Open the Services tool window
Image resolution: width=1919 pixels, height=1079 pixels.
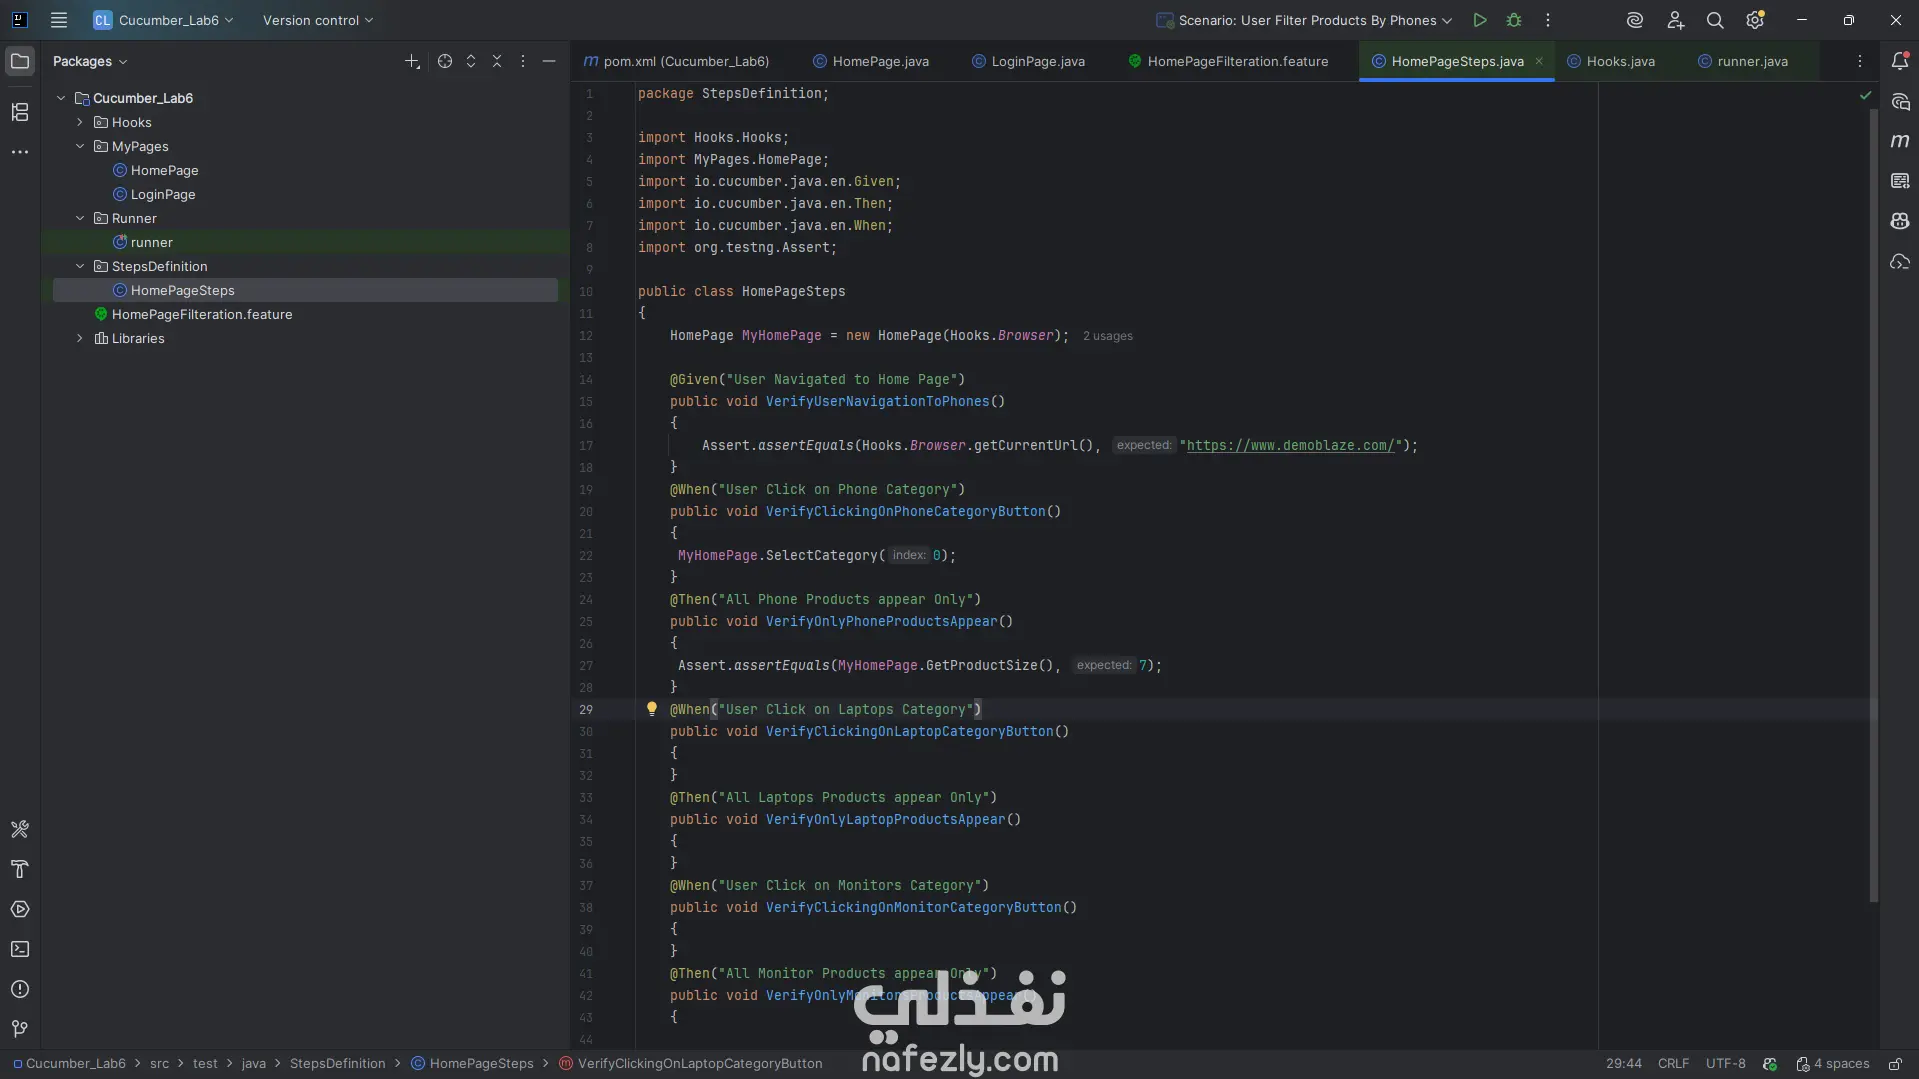pos(20,909)
